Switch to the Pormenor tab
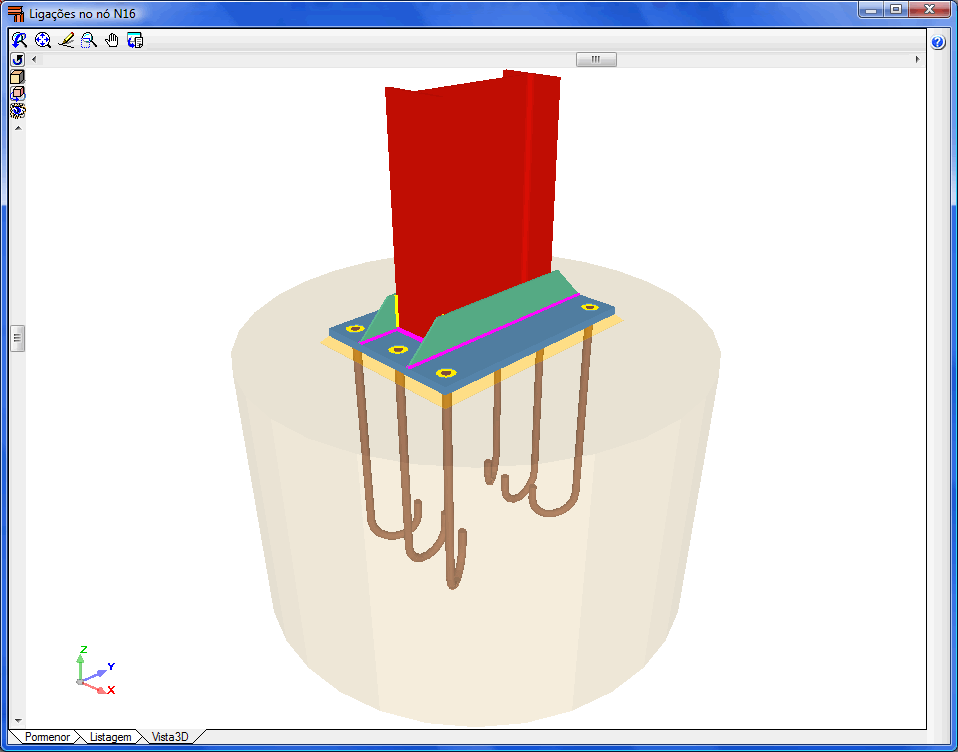 pyautogui.click(x=47, y=737)
